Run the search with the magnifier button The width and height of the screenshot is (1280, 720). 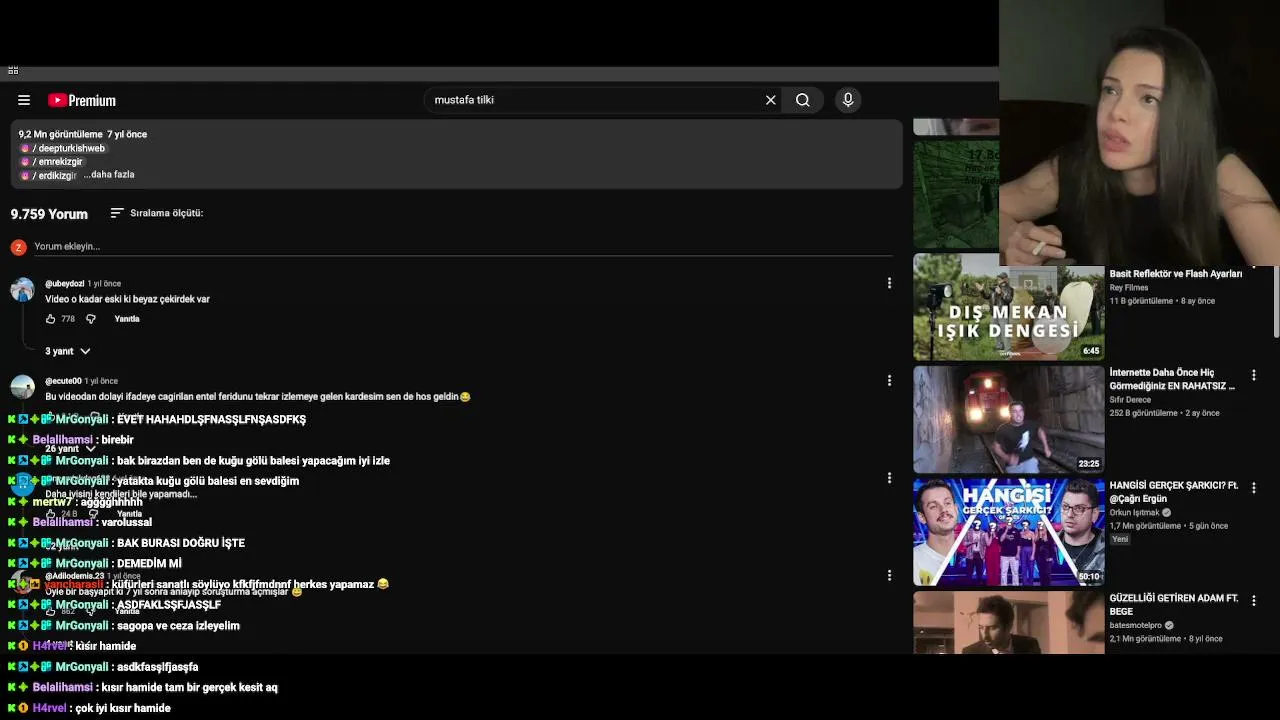(802, 100)
